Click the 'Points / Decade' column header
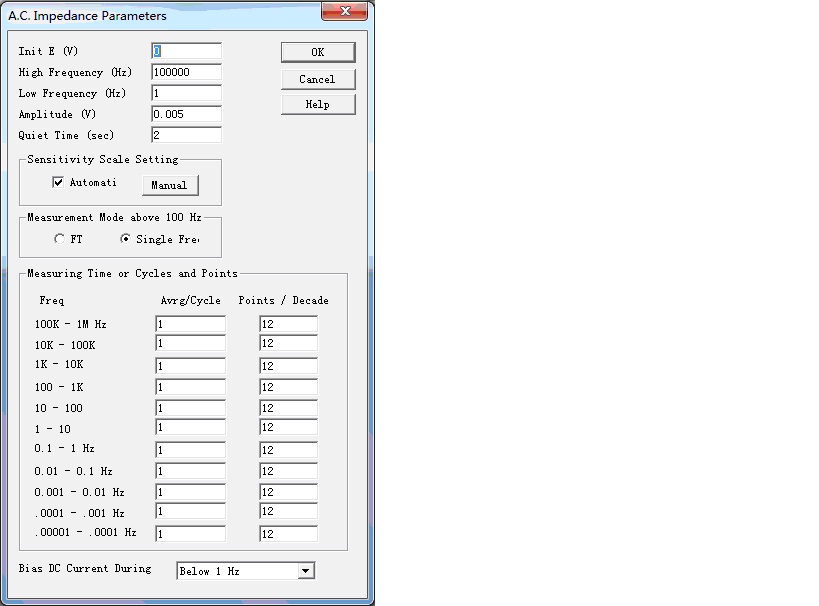This screenshot has height=606, width=819. 284,300
